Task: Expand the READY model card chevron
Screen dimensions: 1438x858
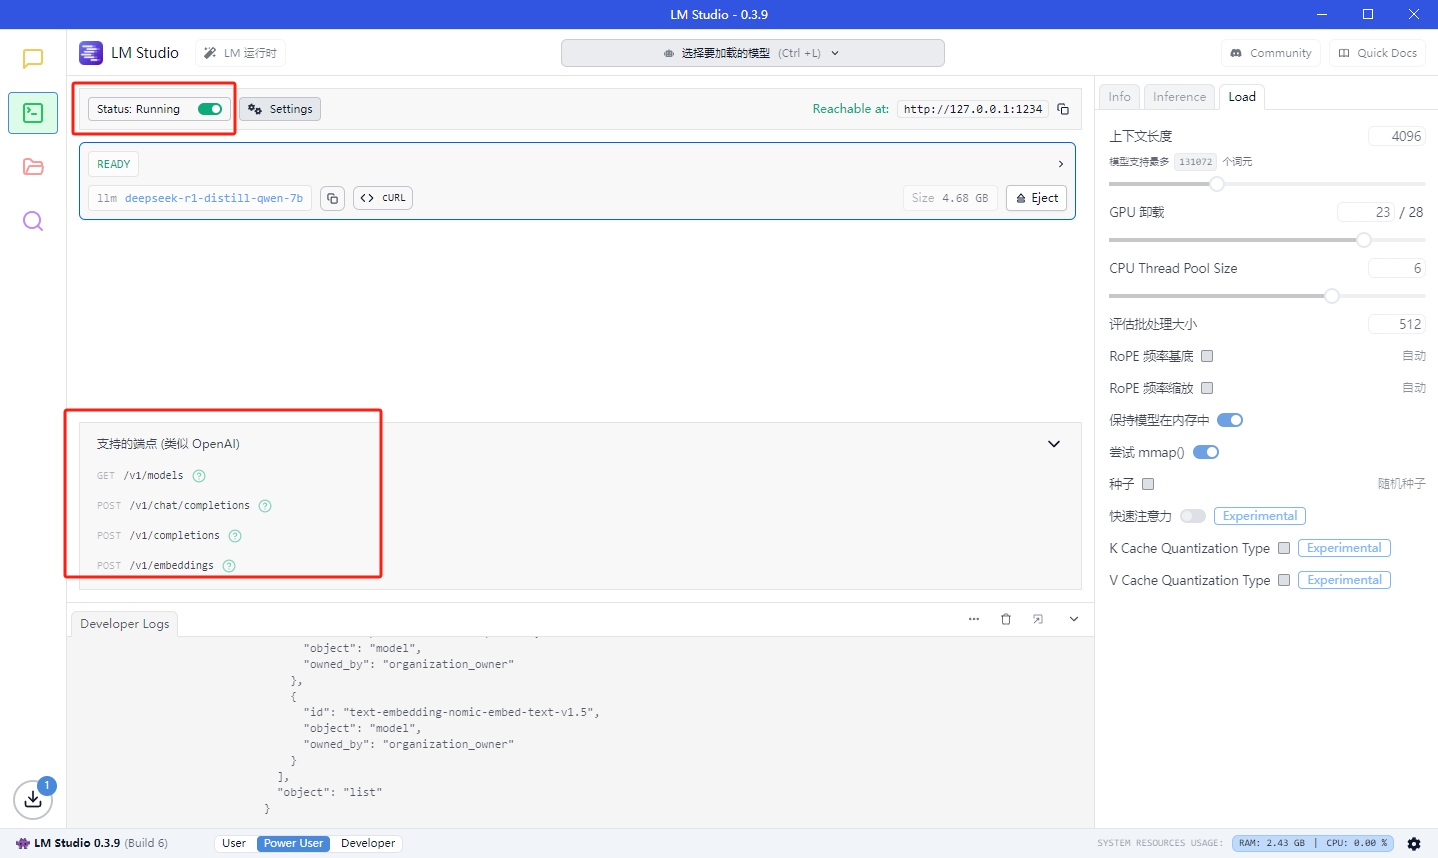Action: 1060,164
